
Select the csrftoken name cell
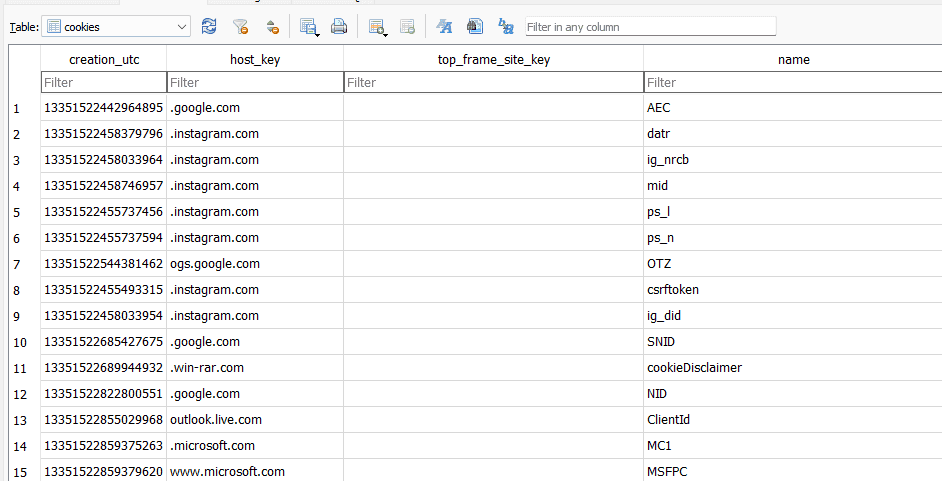(793, 290)
